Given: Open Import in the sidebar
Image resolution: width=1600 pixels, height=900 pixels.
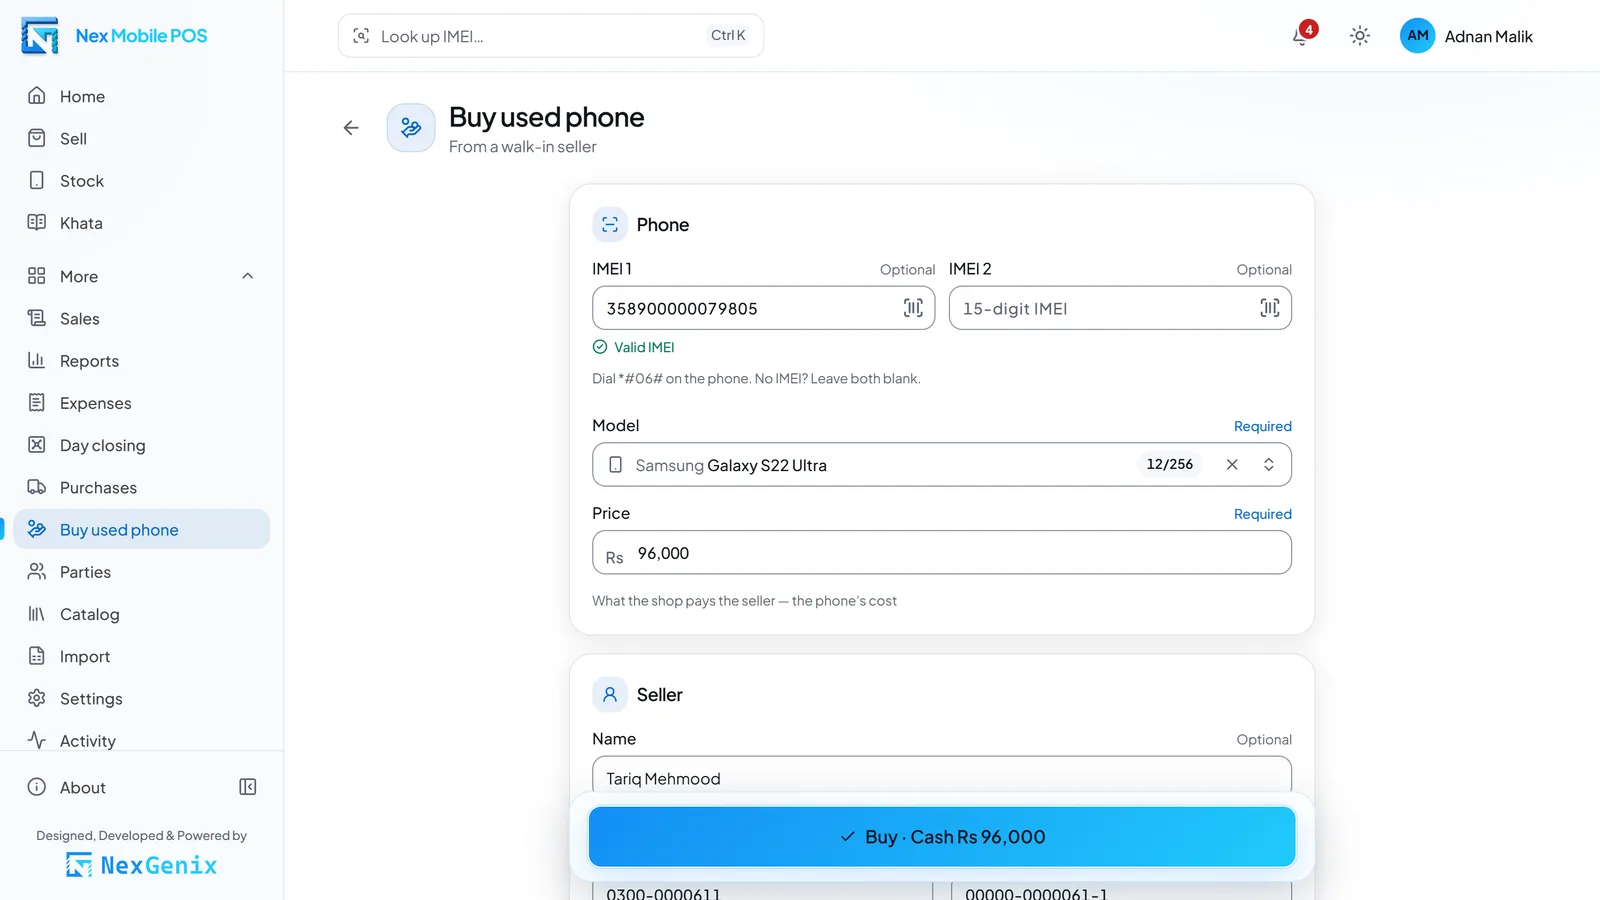Looking at the screenshot, I should click(x=142, y=656).
